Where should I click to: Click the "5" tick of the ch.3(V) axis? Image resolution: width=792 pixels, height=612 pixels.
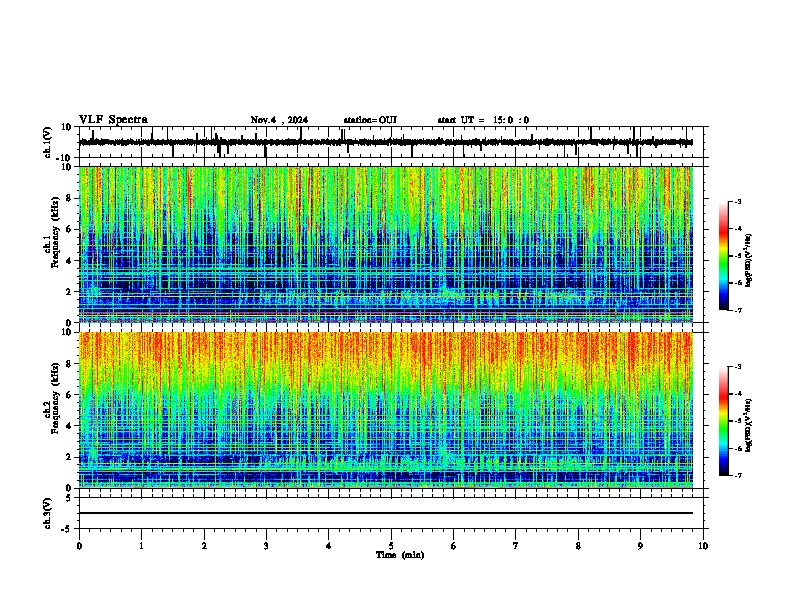click(x=69, y=498)
